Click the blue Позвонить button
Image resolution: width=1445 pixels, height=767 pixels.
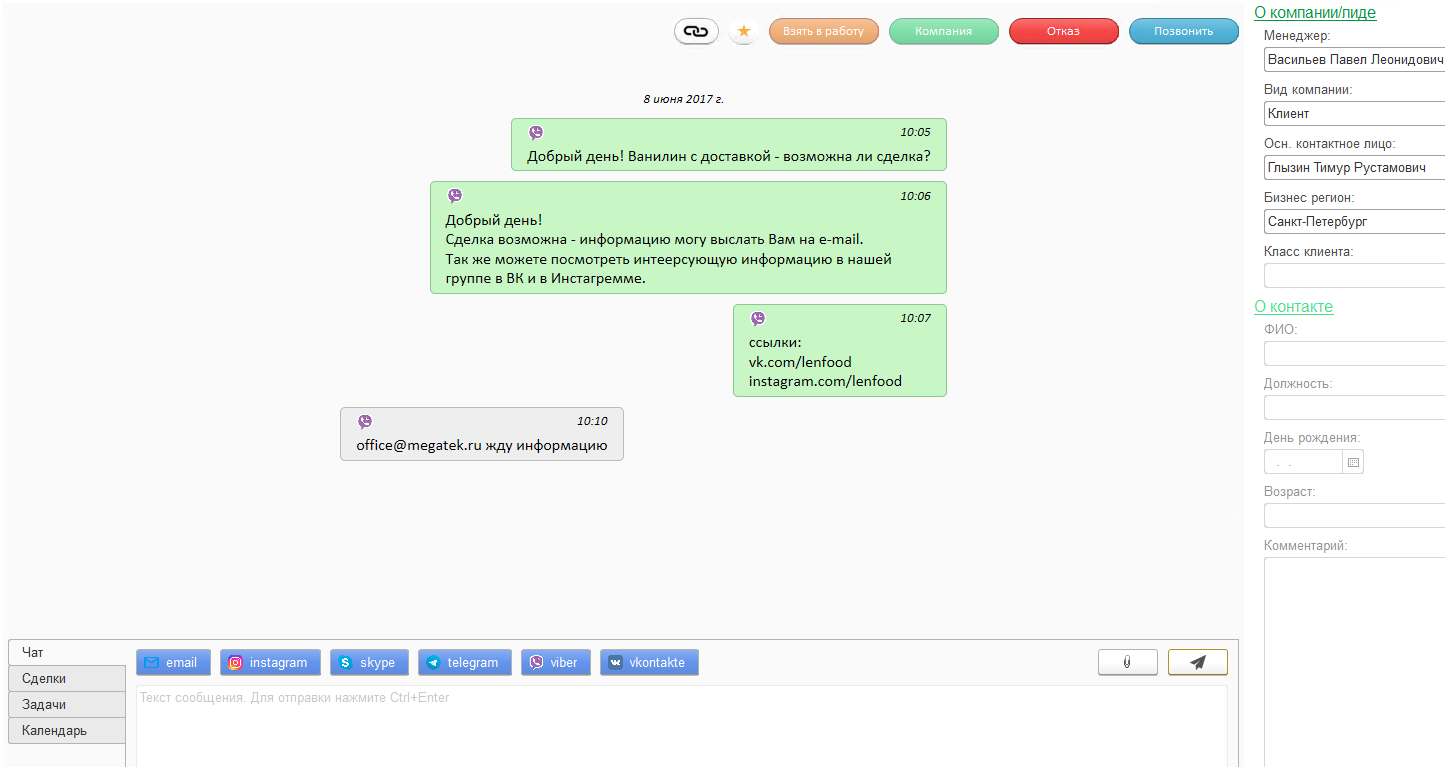1183,31
